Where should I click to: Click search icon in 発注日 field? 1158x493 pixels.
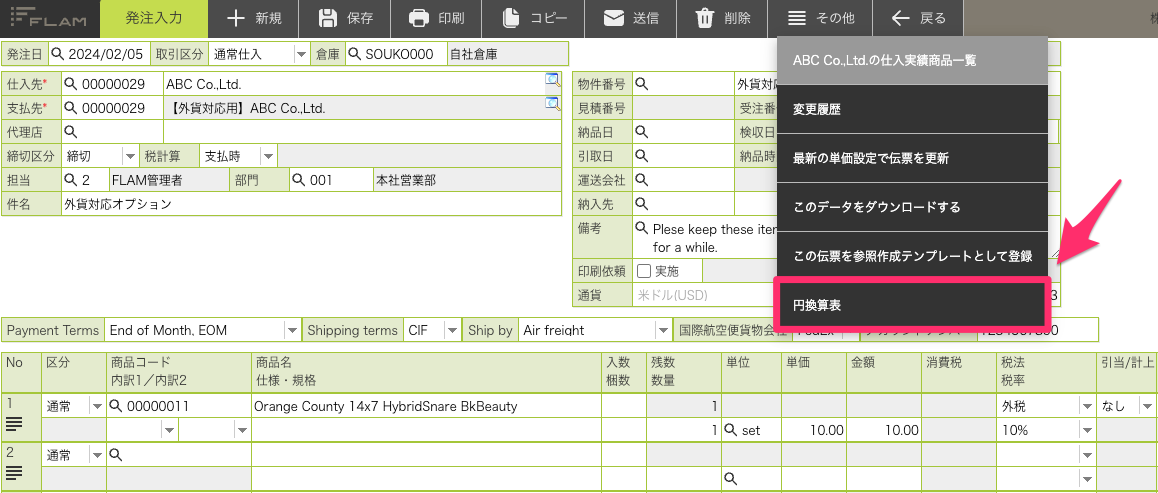click(58, 54)
